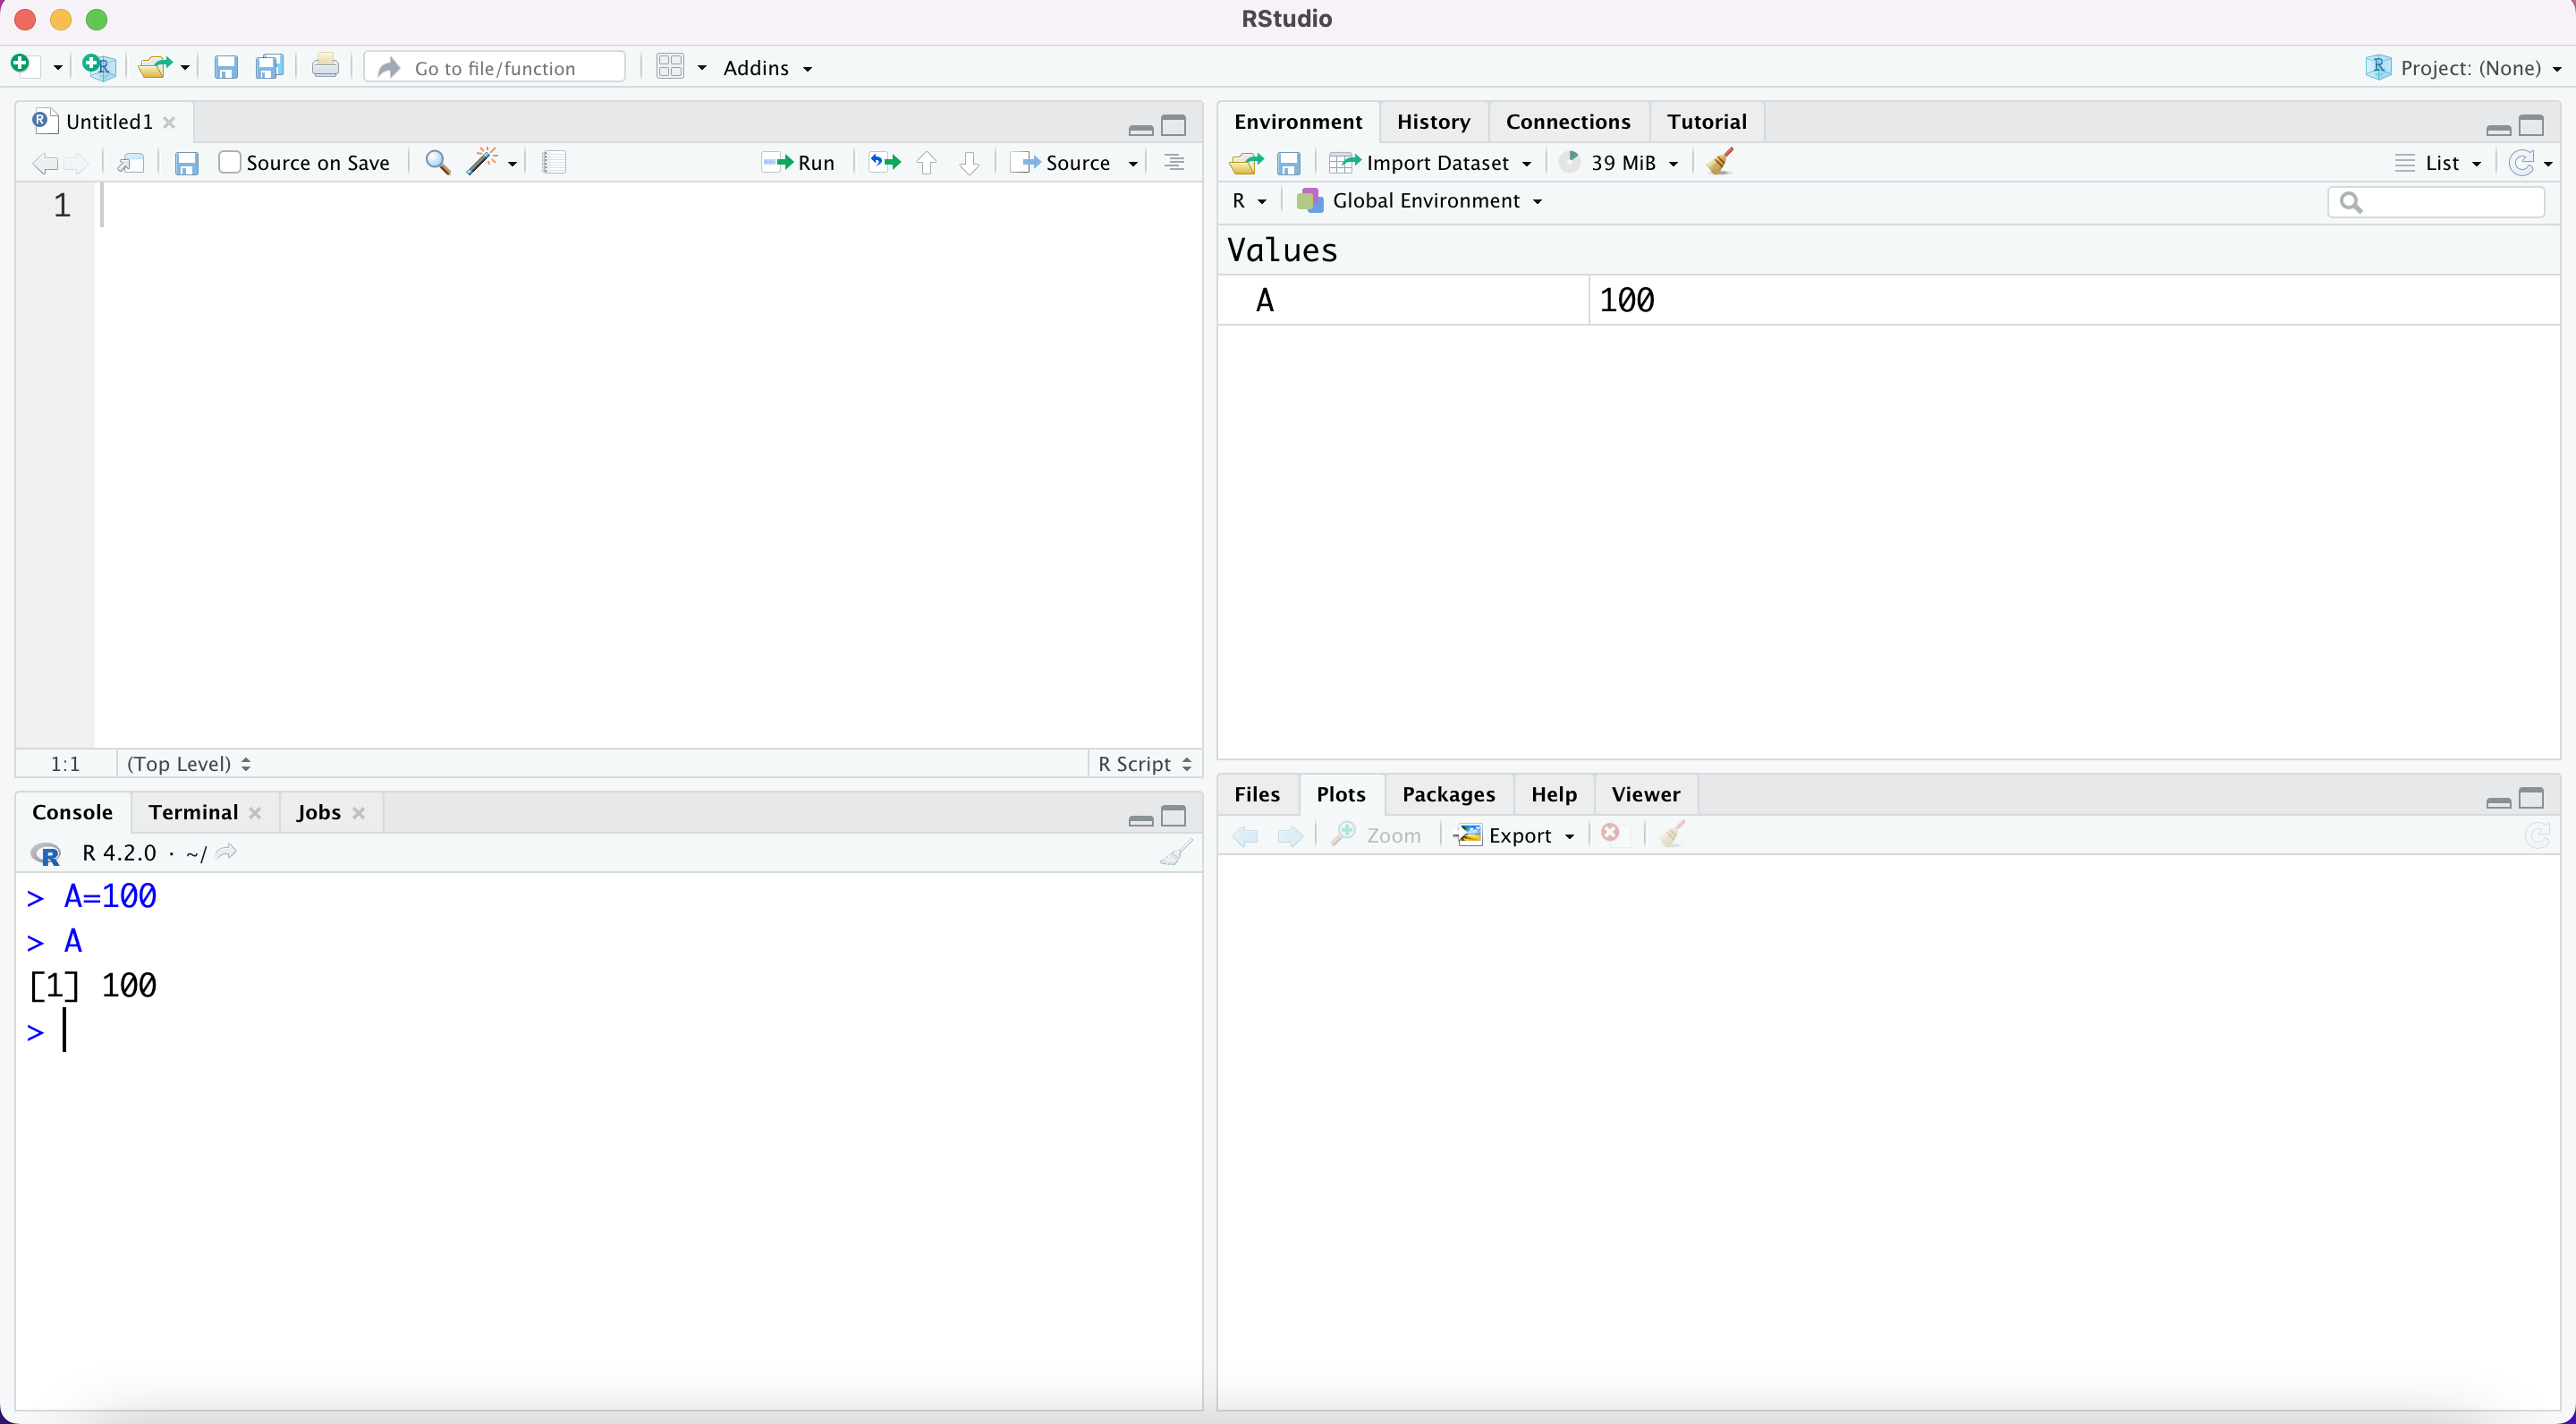
Task: Save workspace using Environment pane disk icon
Action: [x=1289, y=162]
